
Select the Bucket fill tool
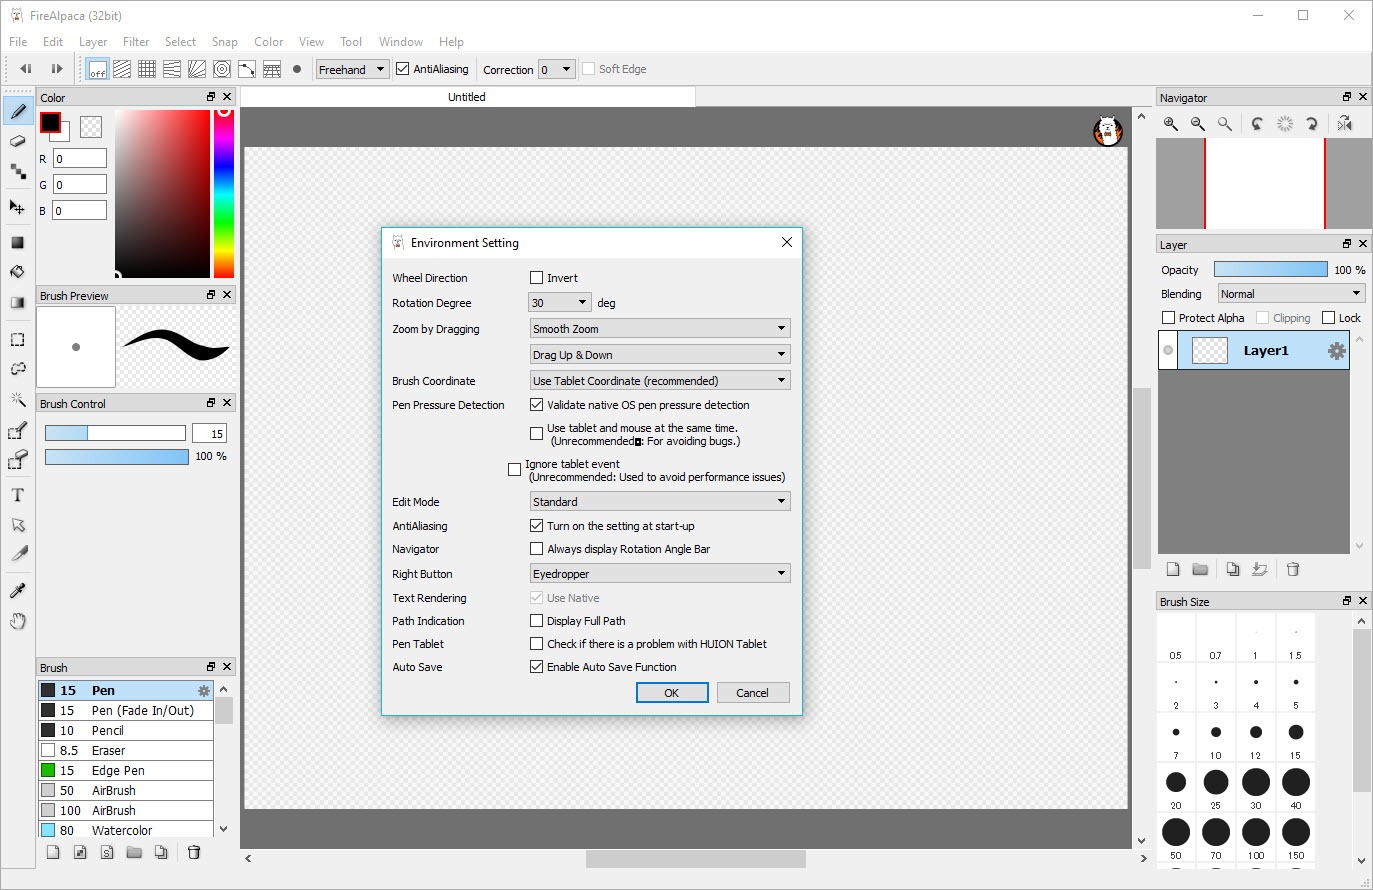17,272
